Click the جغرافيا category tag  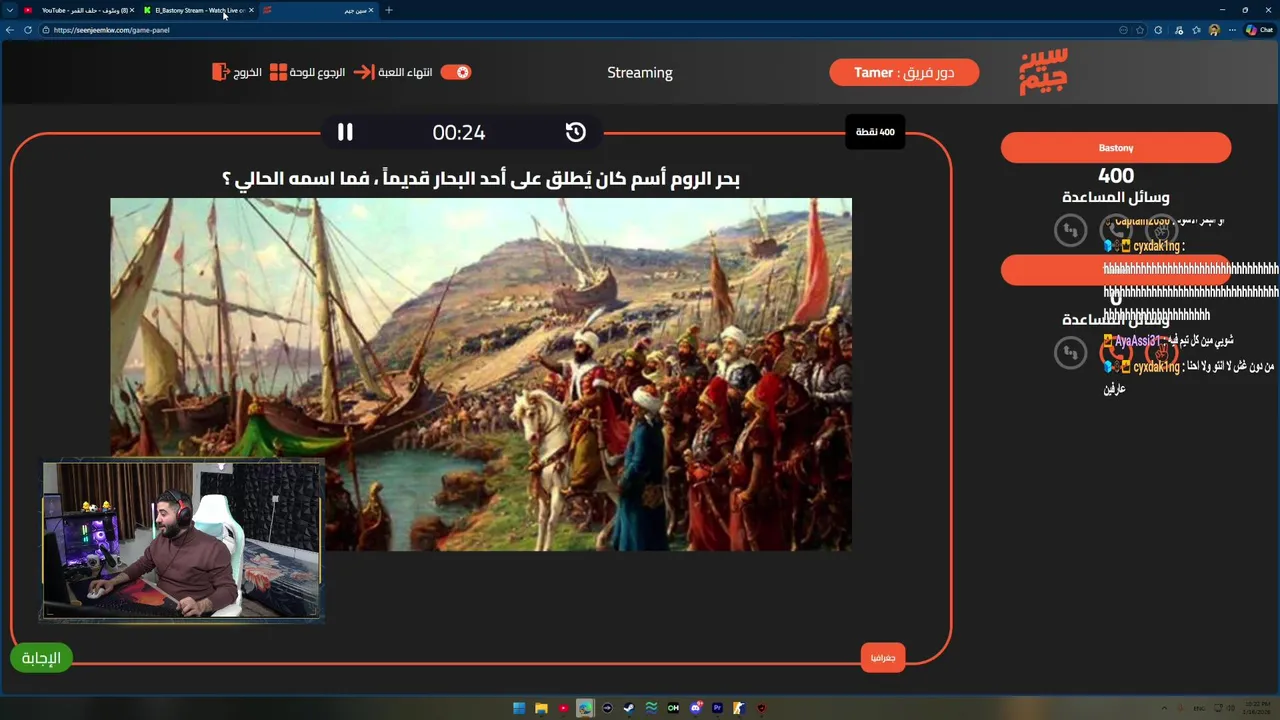[883, 657]
